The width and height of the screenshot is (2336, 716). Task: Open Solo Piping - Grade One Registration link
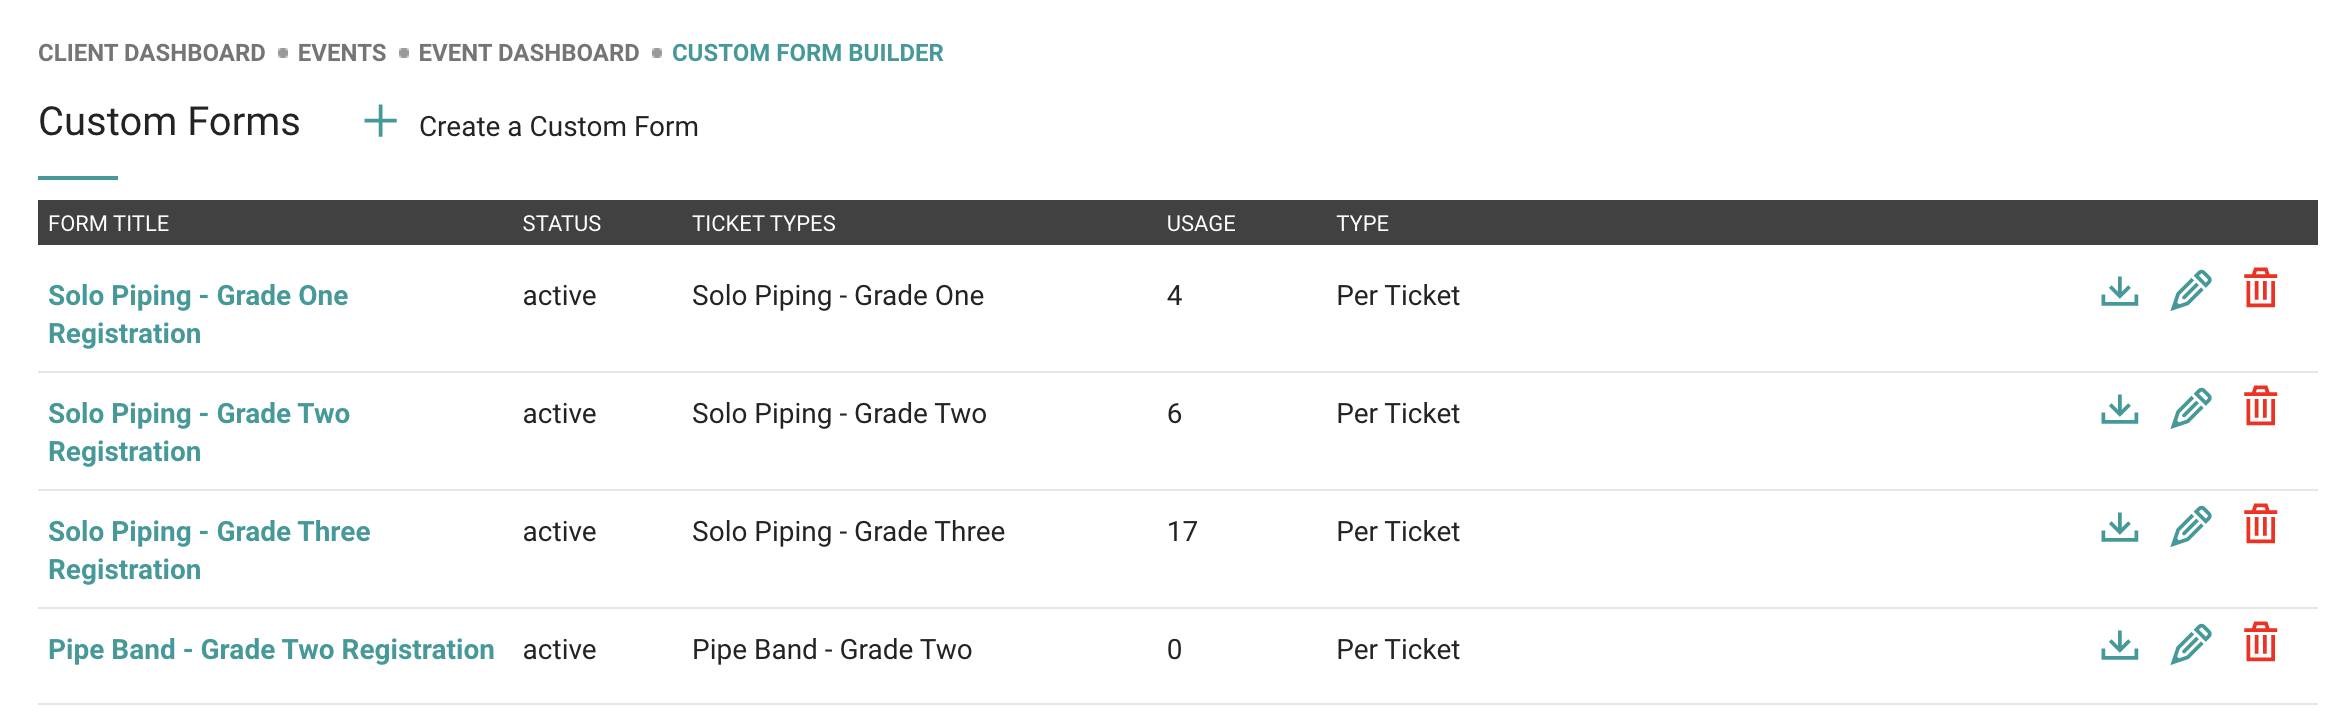tap(198, 314)
